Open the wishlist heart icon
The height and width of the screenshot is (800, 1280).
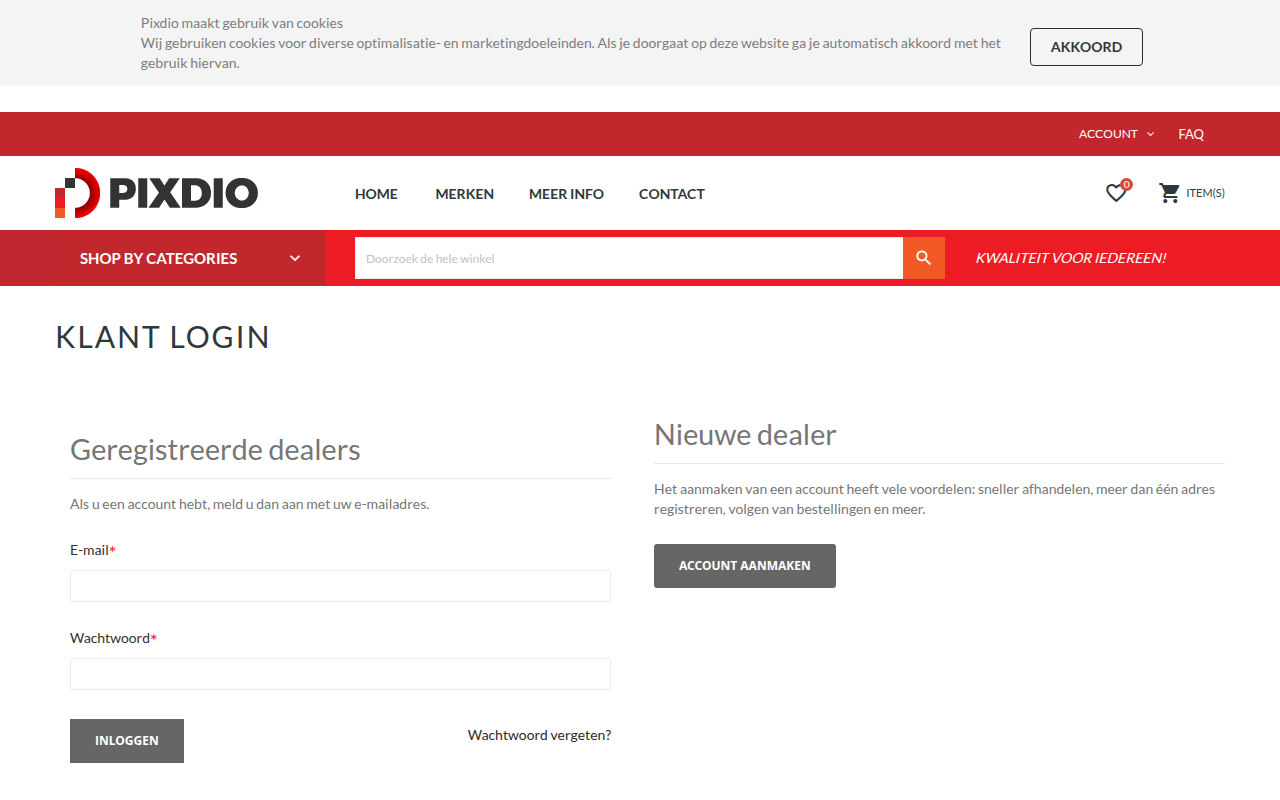(x=1116, y=193)
